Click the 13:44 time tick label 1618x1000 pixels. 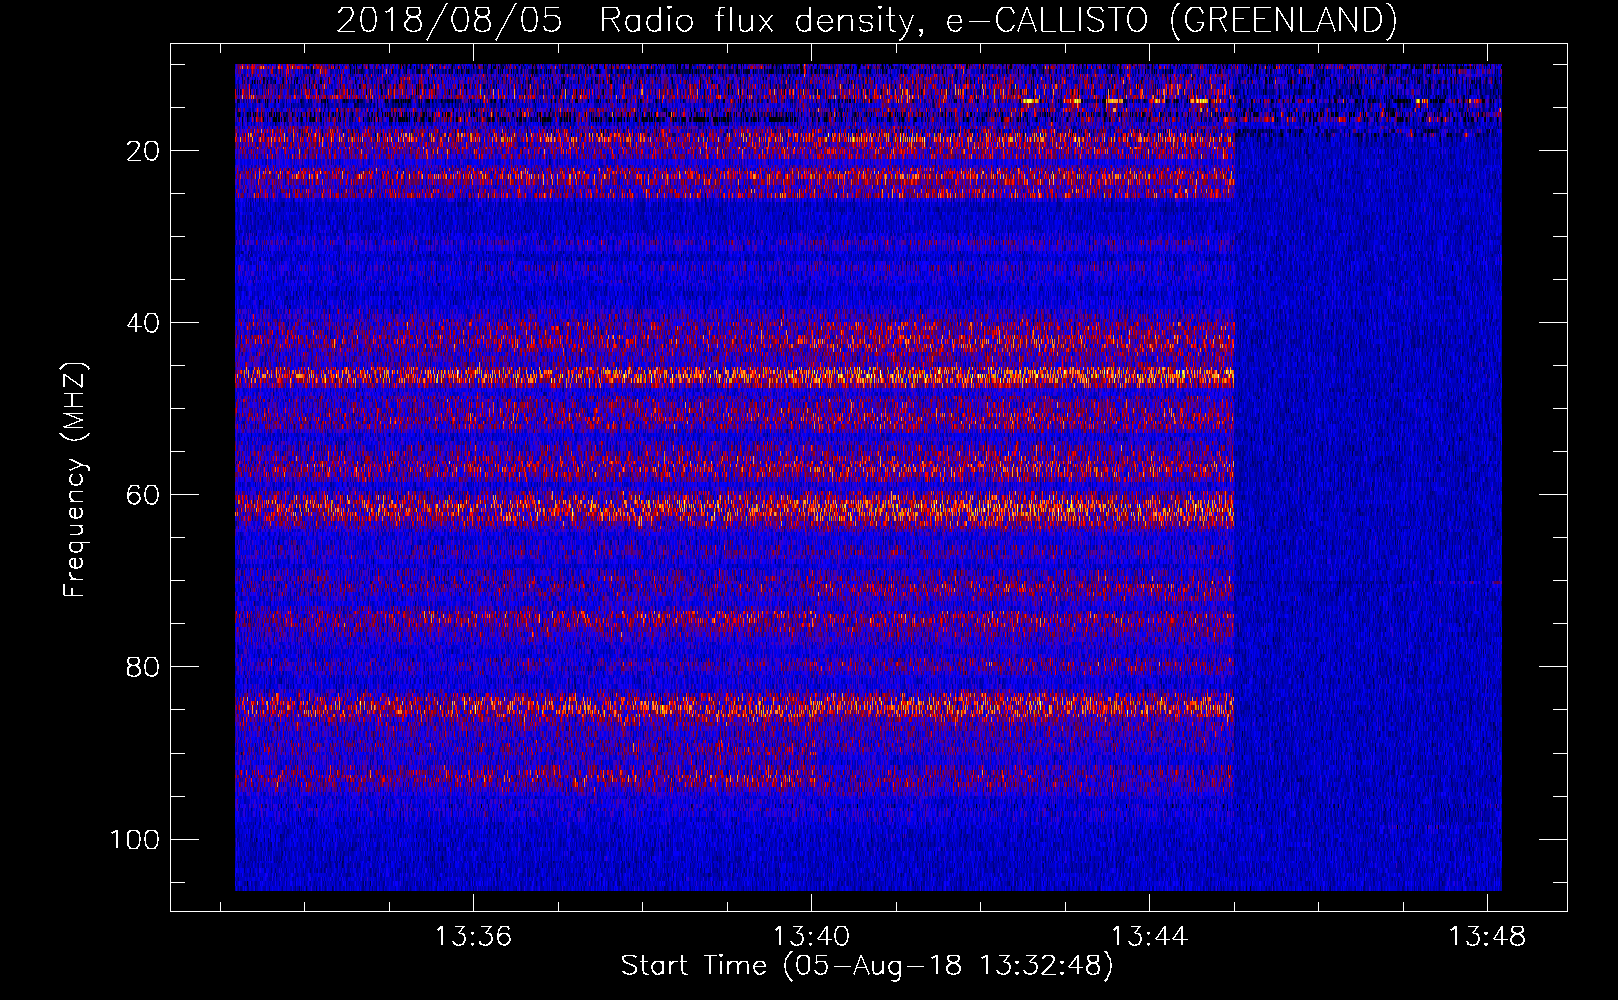point(1149,936)
